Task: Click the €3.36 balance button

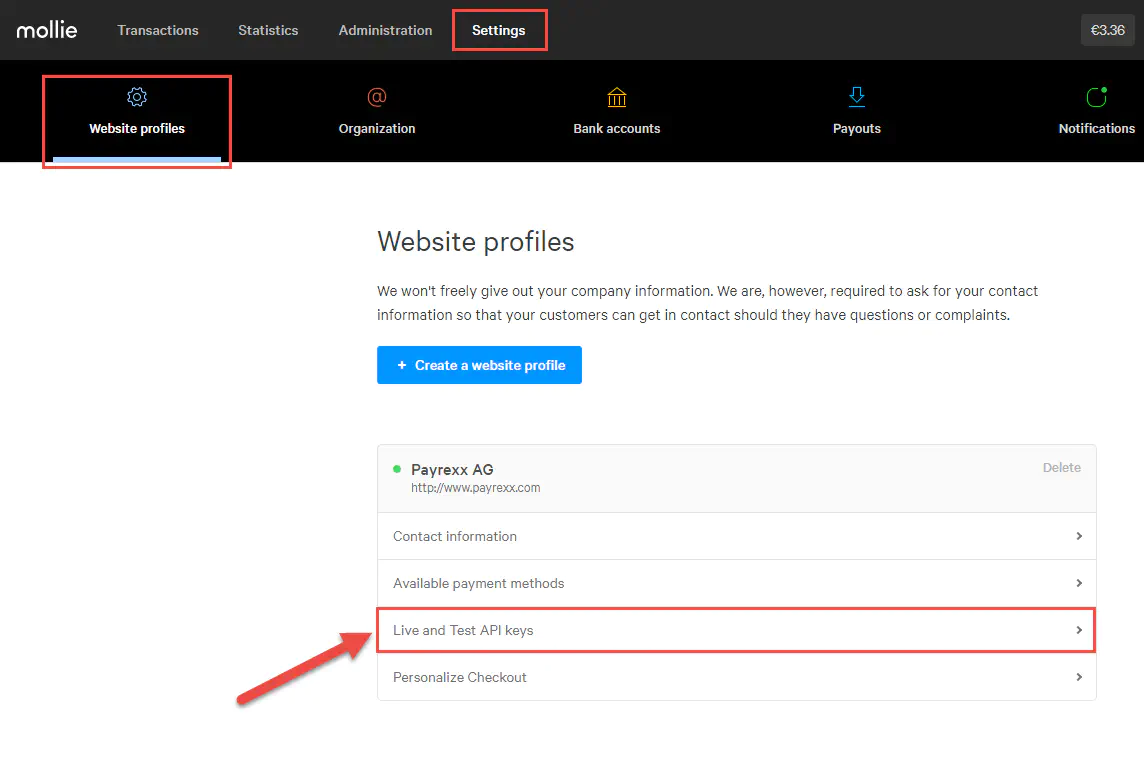Action: [1107, 30]
